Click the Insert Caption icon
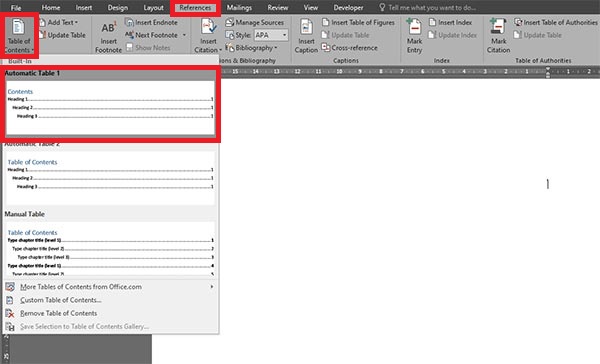This screenshot has height=364, width=600. click(x=306, y=28)
